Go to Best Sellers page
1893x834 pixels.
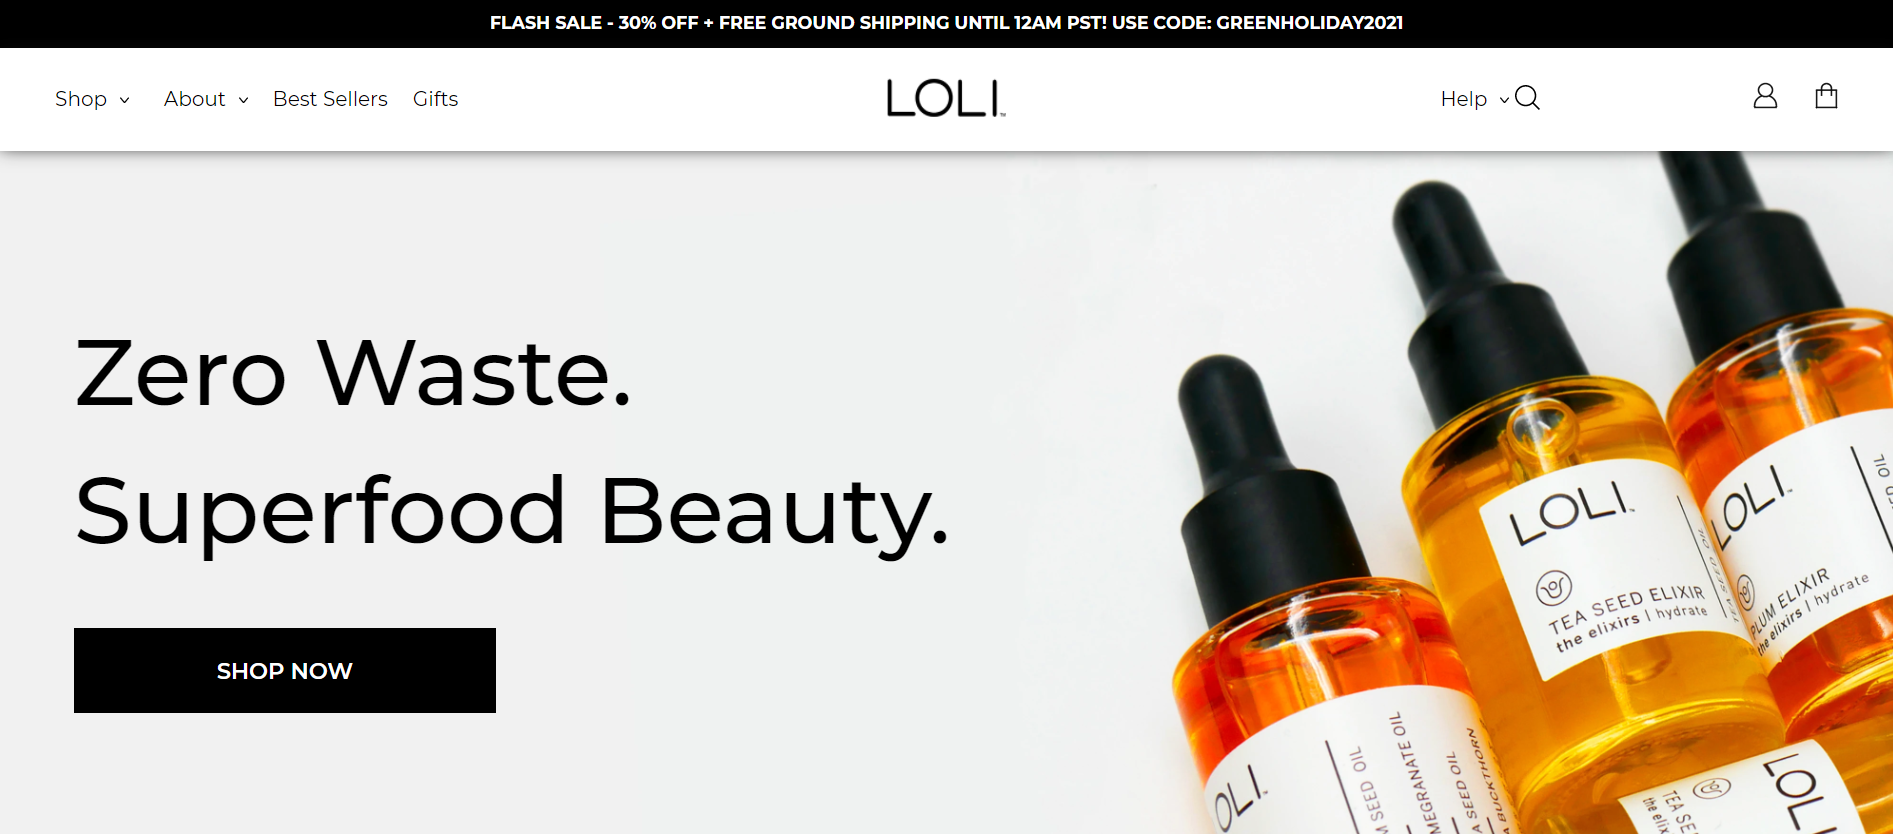point(330,99)
